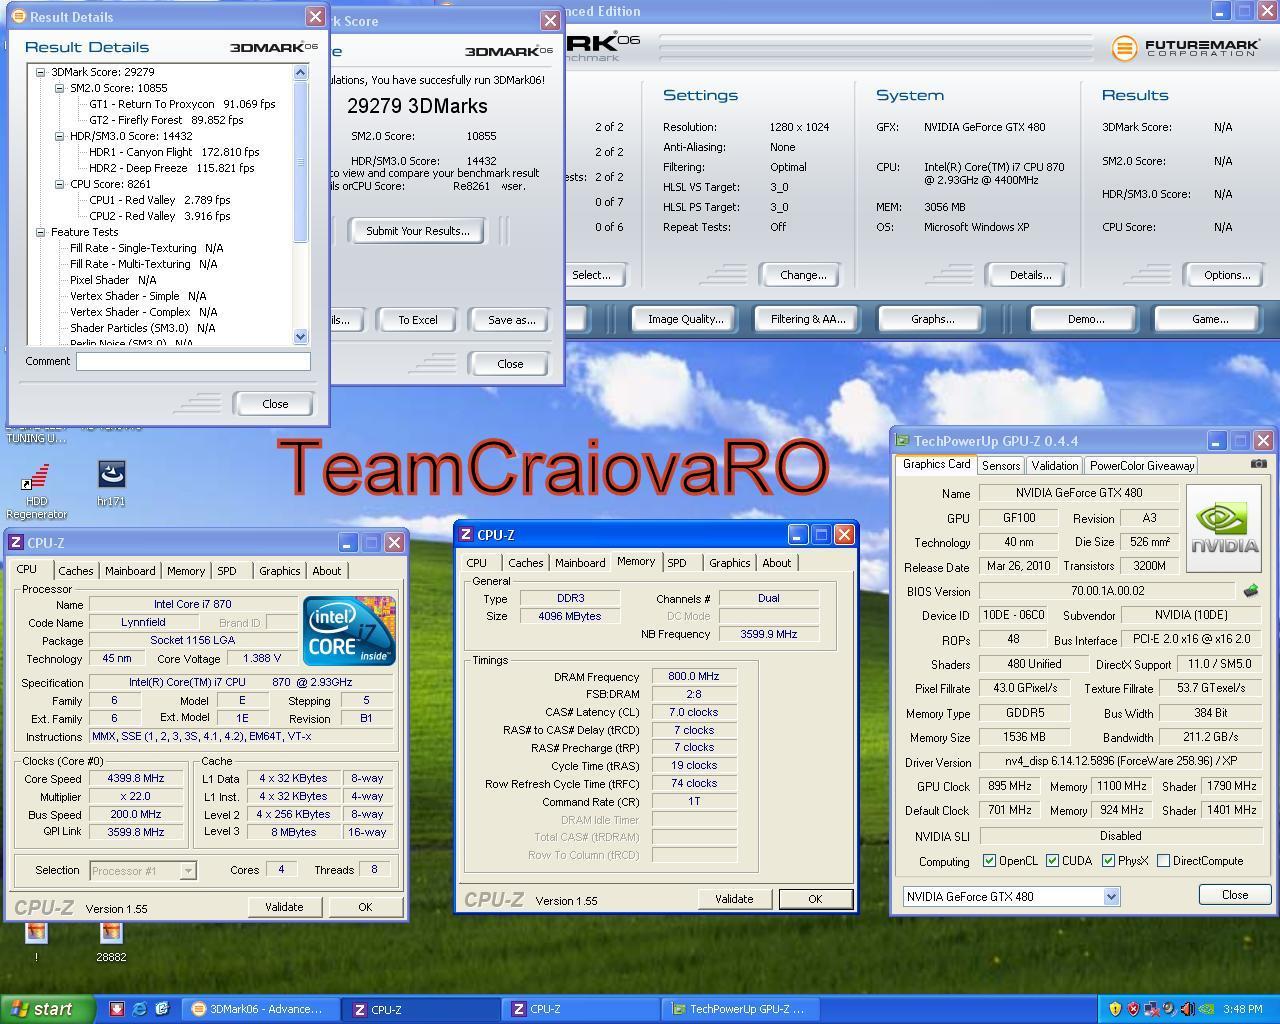Image resolution: width=1280 pixels, height=1024 pixels.
Task: Click the Demo button in 3DMark06
Action: point(1086,319)
